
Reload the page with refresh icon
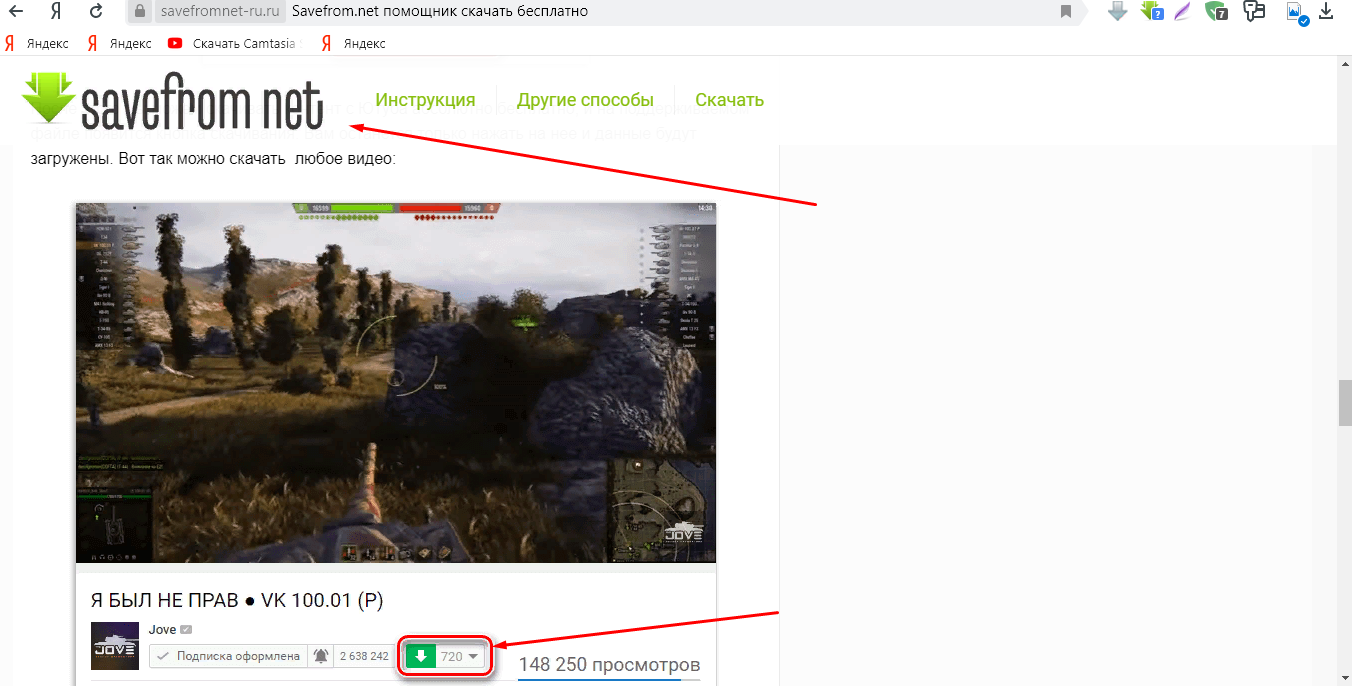96,12
